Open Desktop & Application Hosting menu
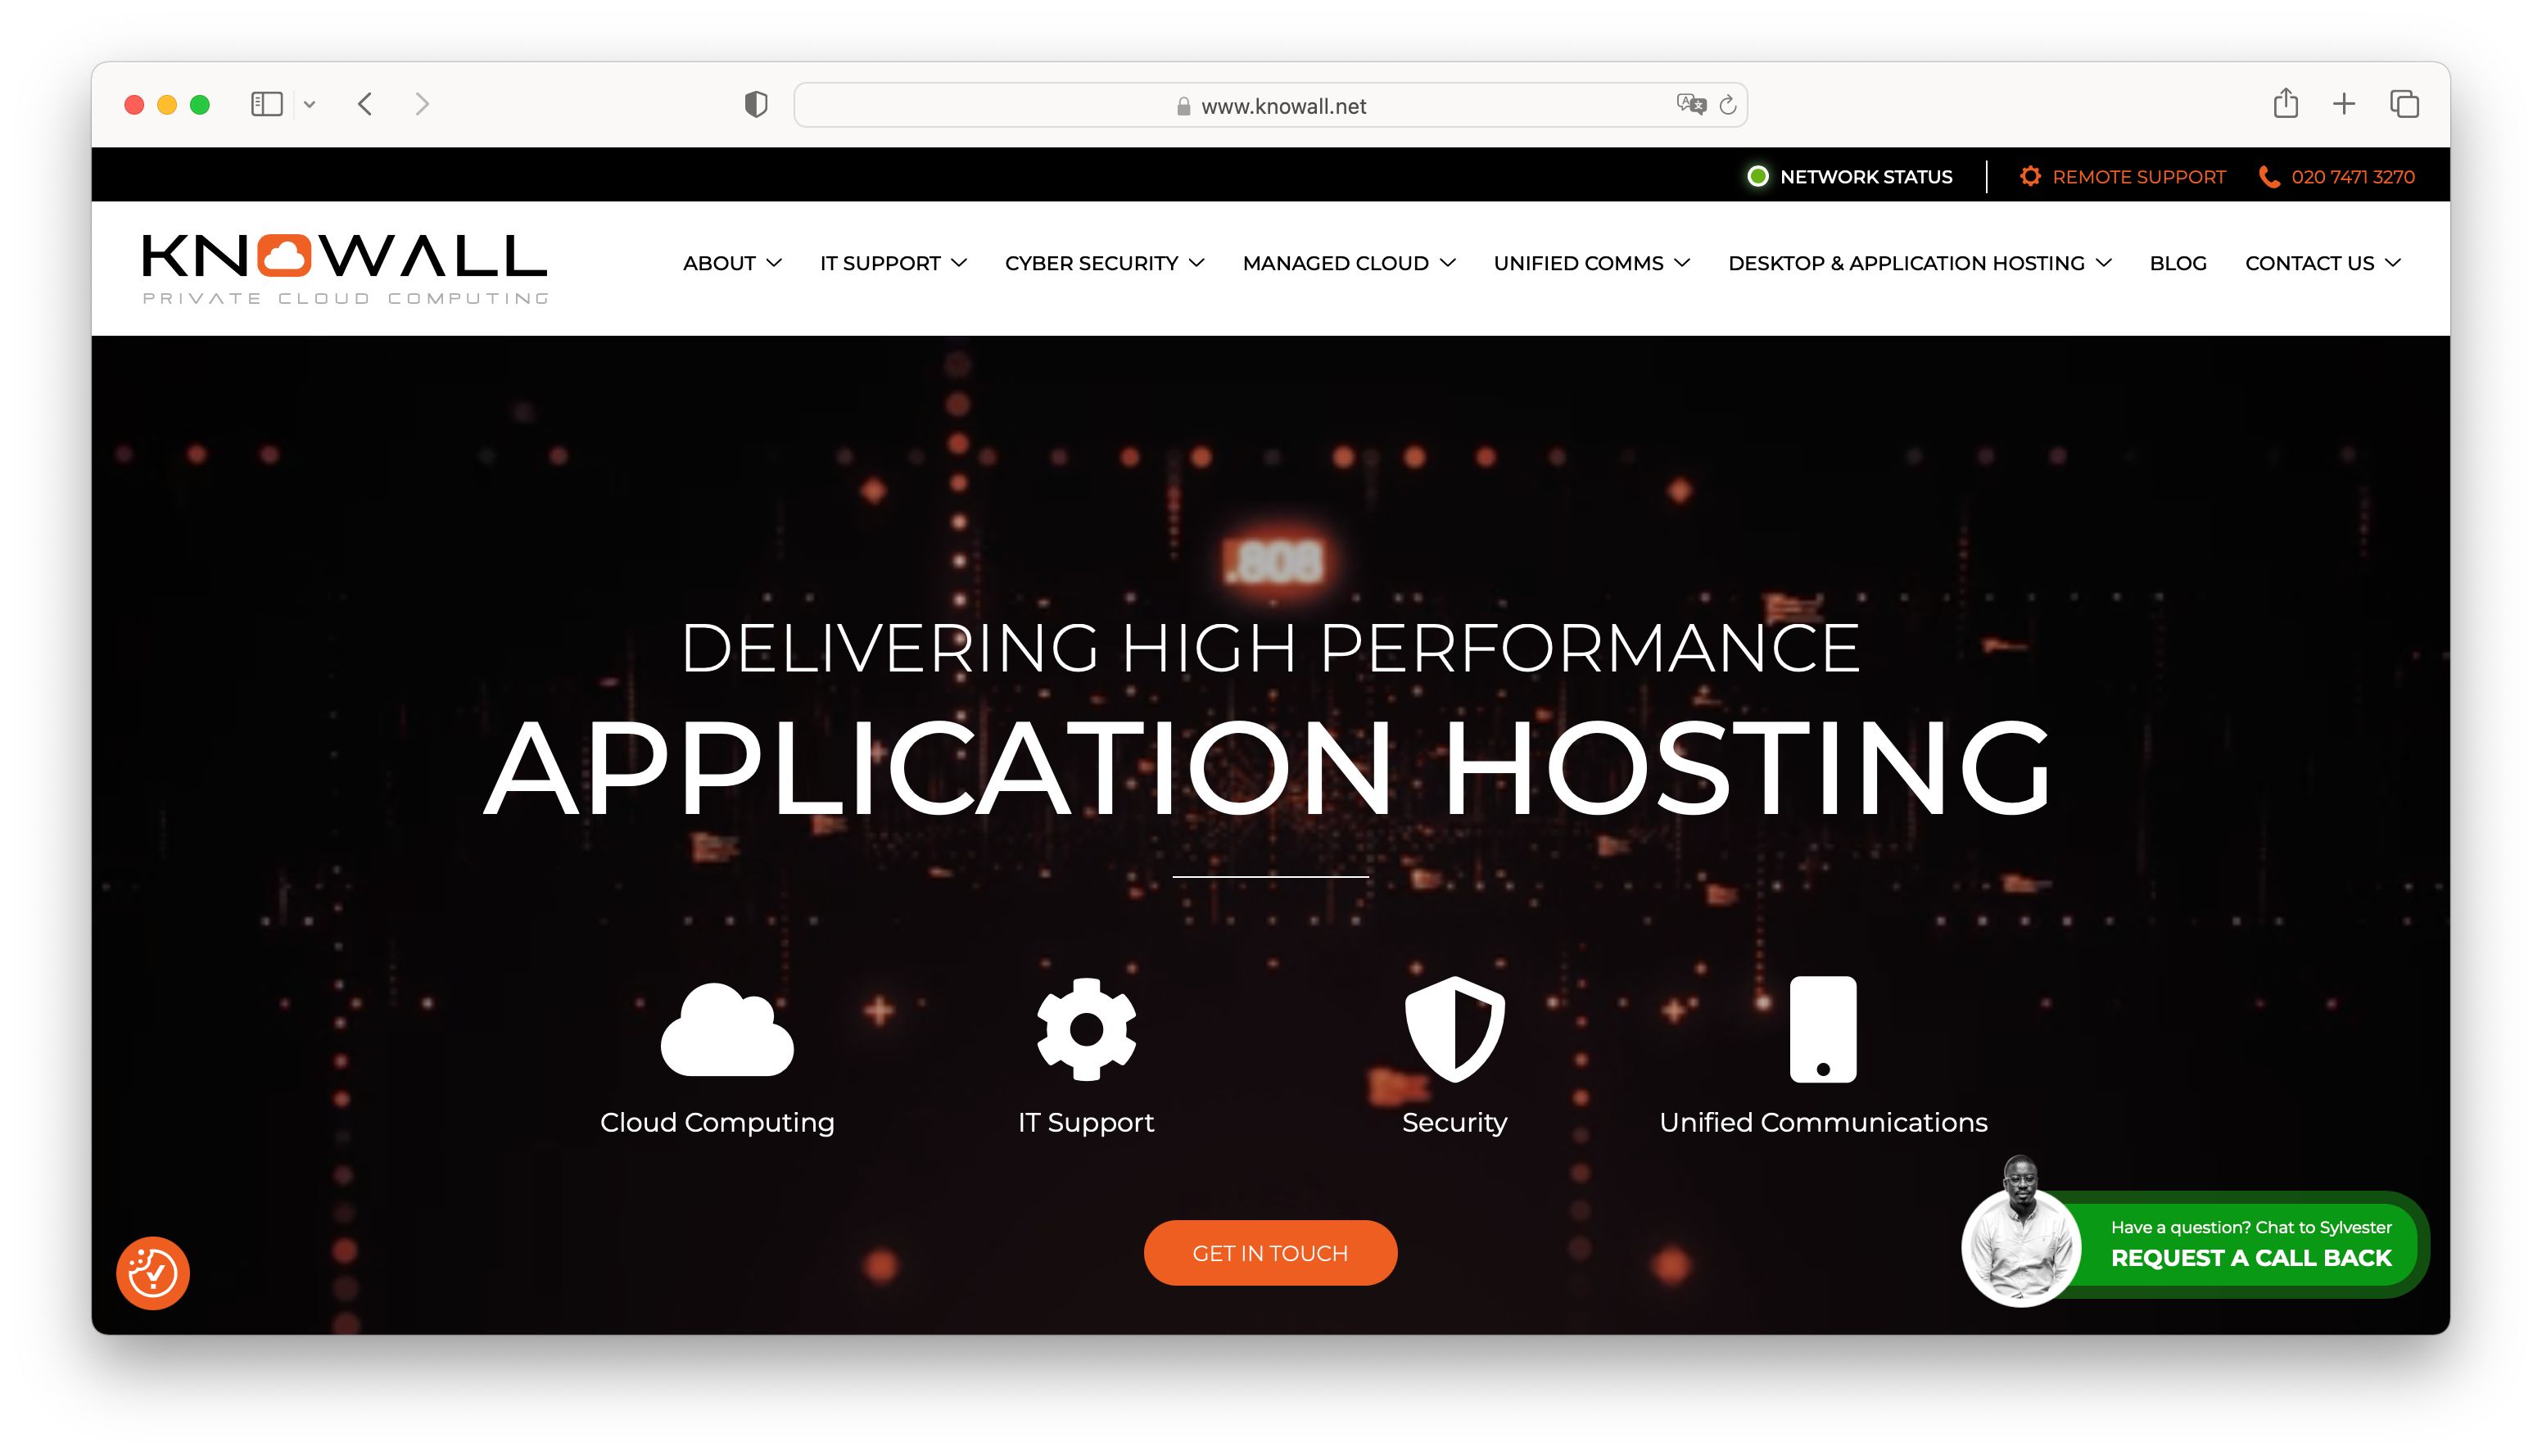Viewport: 2542px width, 1456px height. (1919, 263)
